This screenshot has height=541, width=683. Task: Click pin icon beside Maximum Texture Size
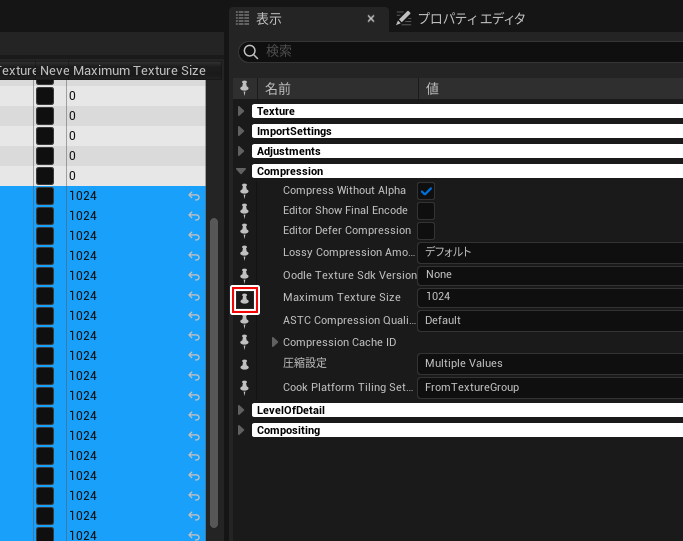(x=245, y=299)
